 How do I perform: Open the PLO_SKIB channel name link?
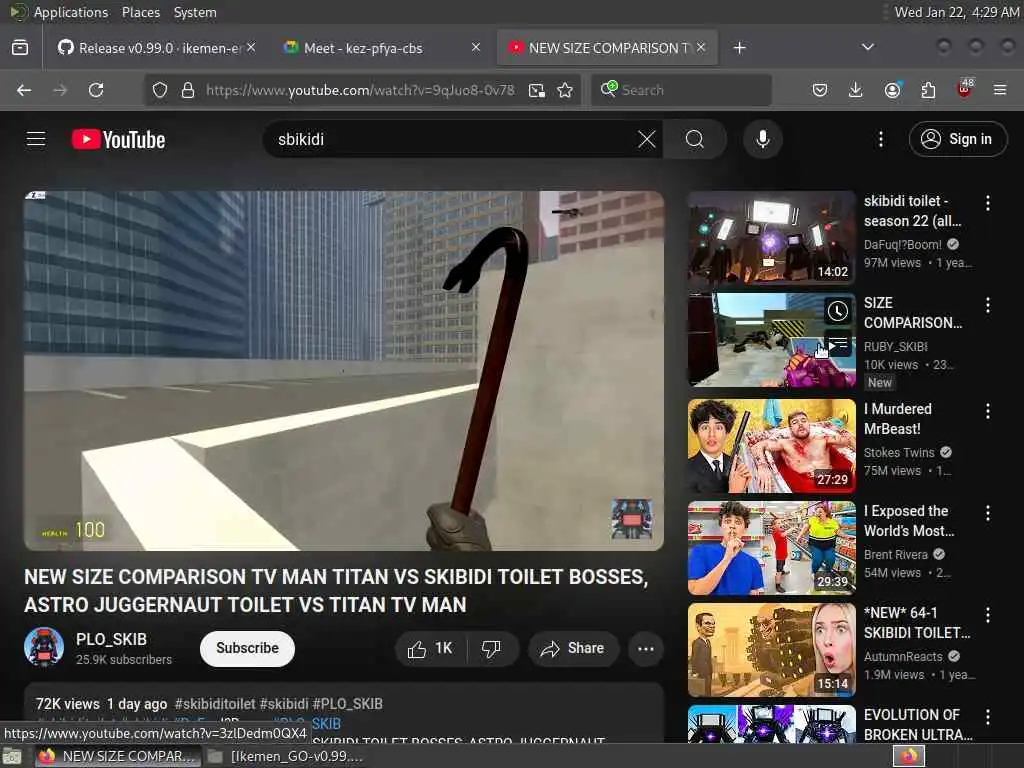click(x=112, y=639)
